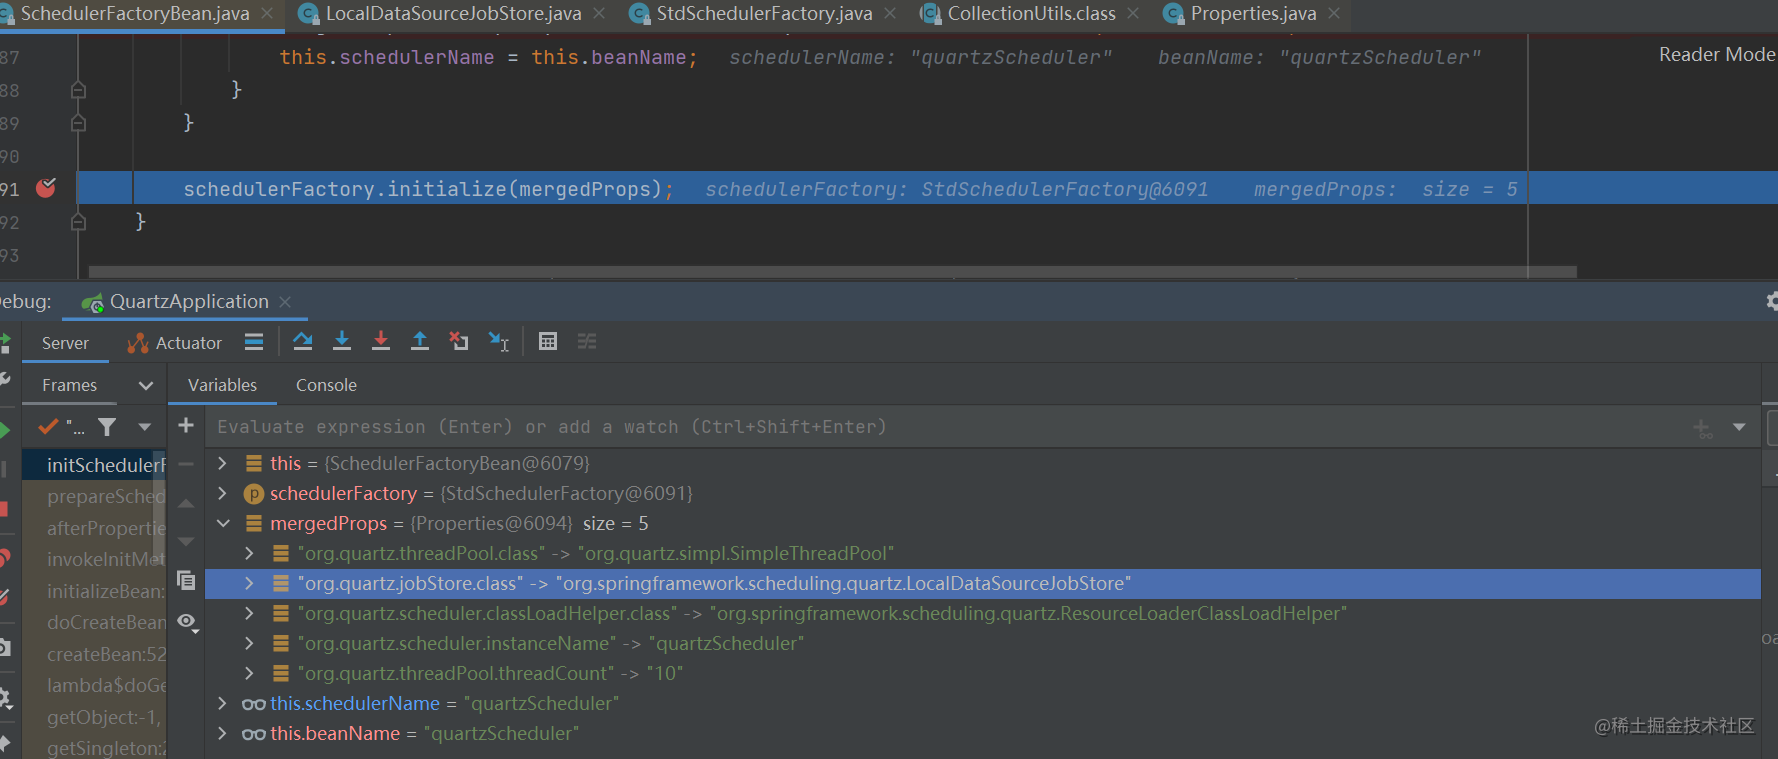Open debug settings gear in left sidebar
Image resolution: width=1778 pixels, height=759 pixels.
coord(5,696)
